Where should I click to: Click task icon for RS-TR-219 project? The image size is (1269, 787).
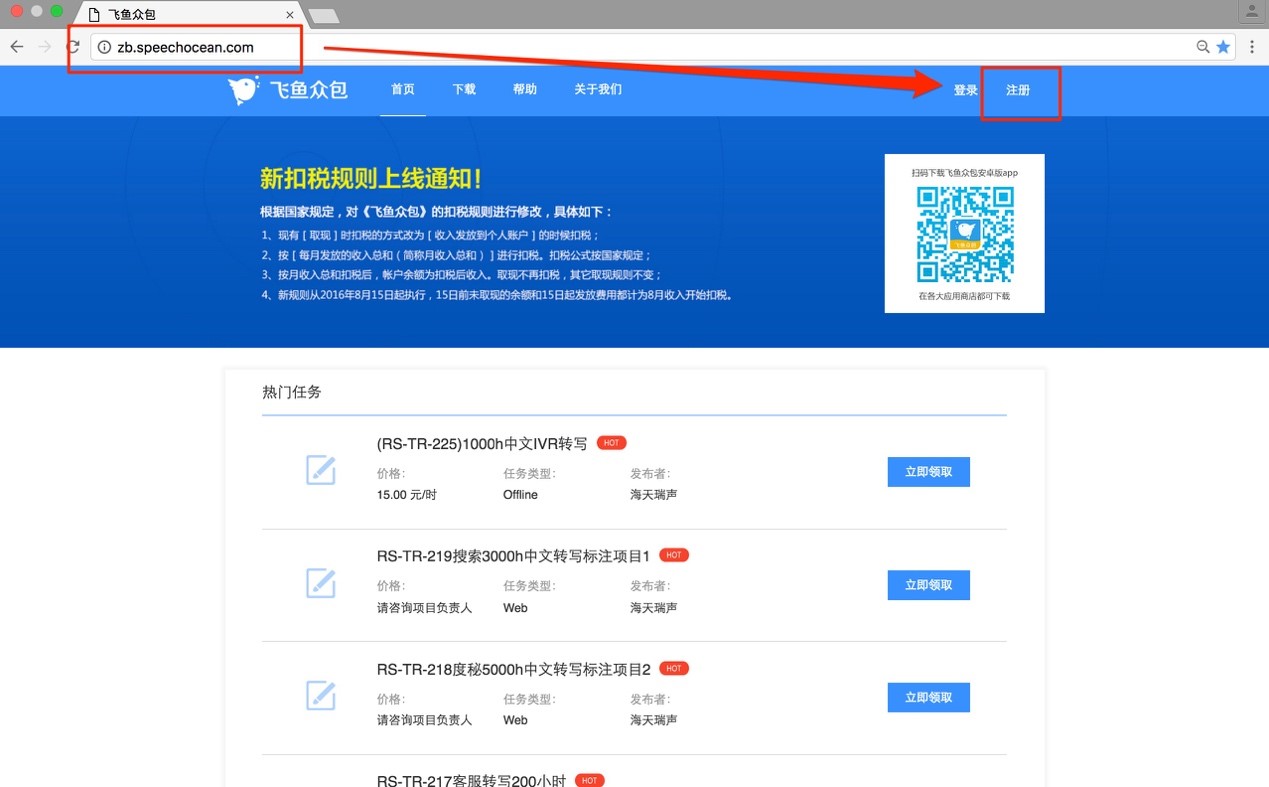pos(320,583)
